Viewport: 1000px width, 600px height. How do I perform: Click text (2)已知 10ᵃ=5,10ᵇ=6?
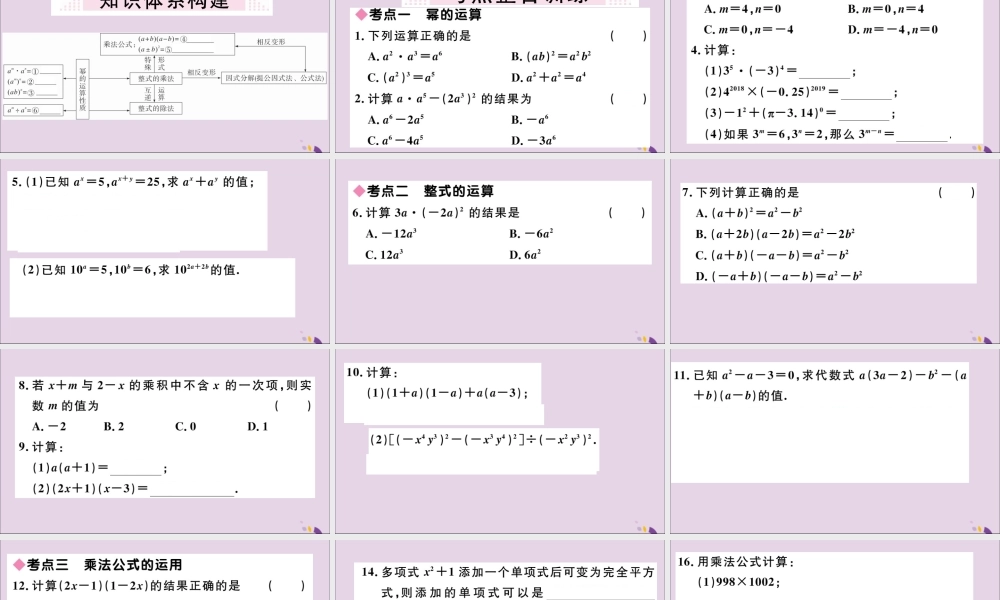(88, 270)
